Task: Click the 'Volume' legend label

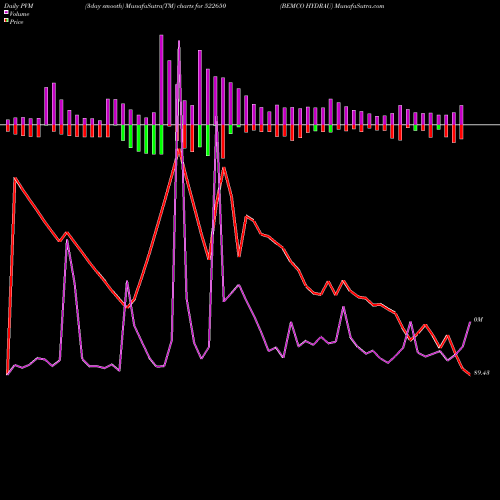Action: (19, 14)
